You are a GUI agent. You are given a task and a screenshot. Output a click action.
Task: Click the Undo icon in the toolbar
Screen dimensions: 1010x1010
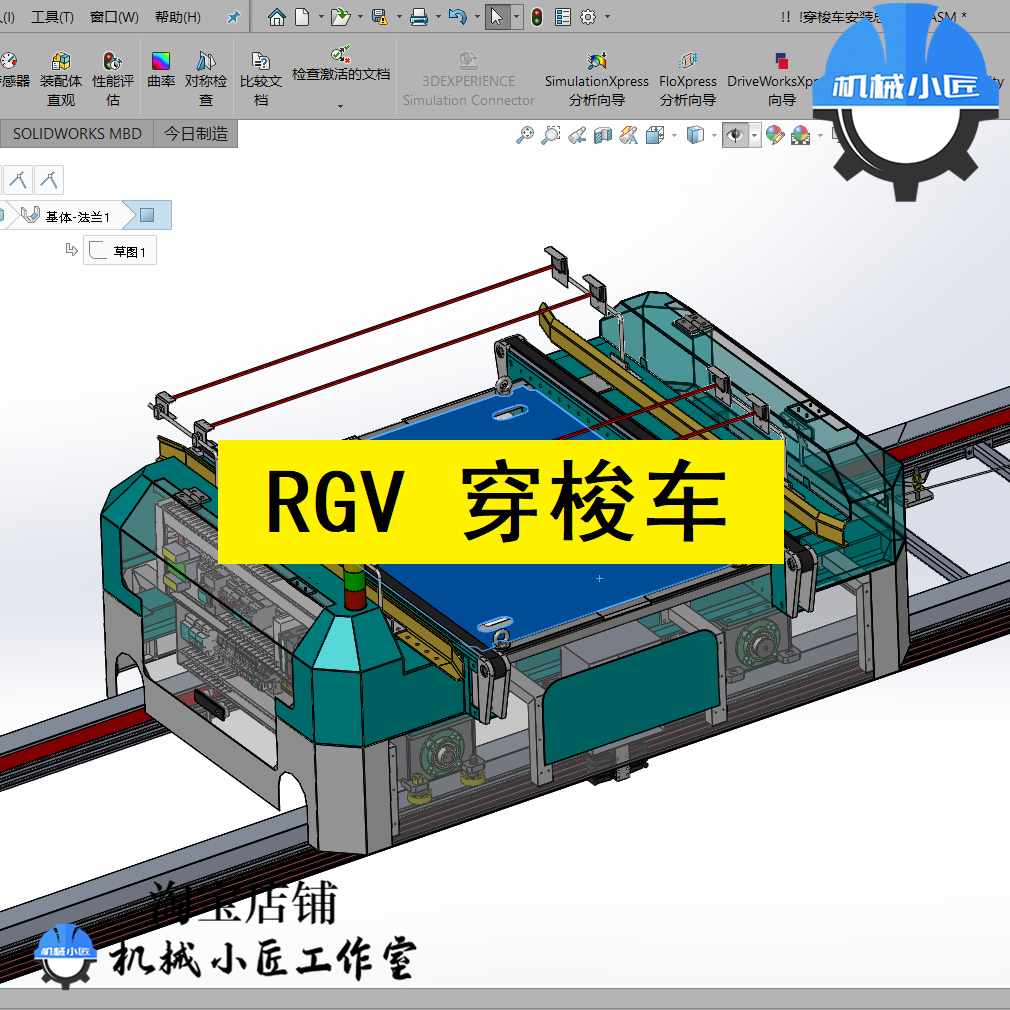coord(458,16)
